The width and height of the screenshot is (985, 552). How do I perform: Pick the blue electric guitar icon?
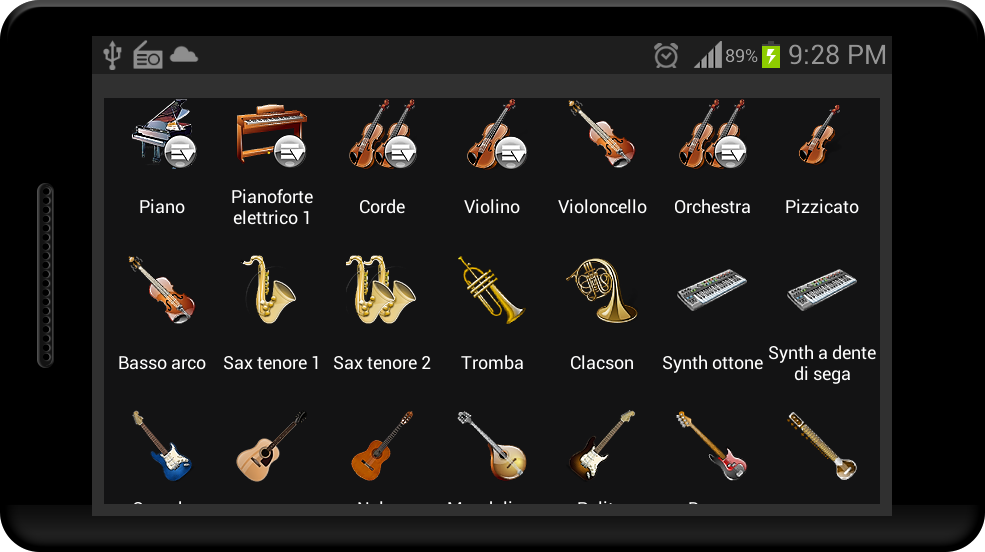coord(161,445)
